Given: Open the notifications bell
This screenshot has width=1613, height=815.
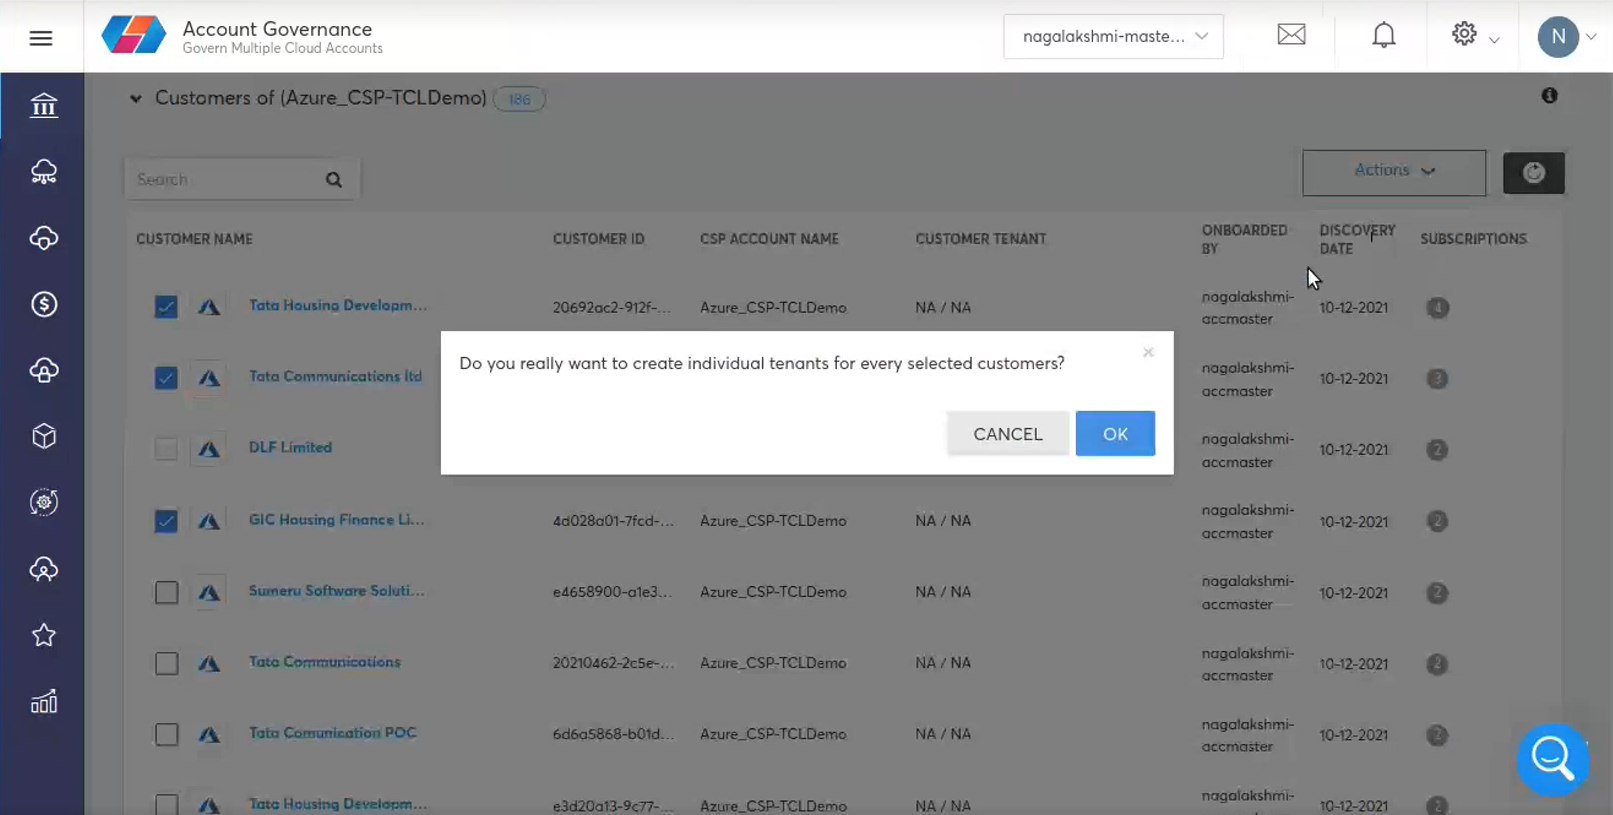Looking at the screenshot, I should click(1383, 36).
